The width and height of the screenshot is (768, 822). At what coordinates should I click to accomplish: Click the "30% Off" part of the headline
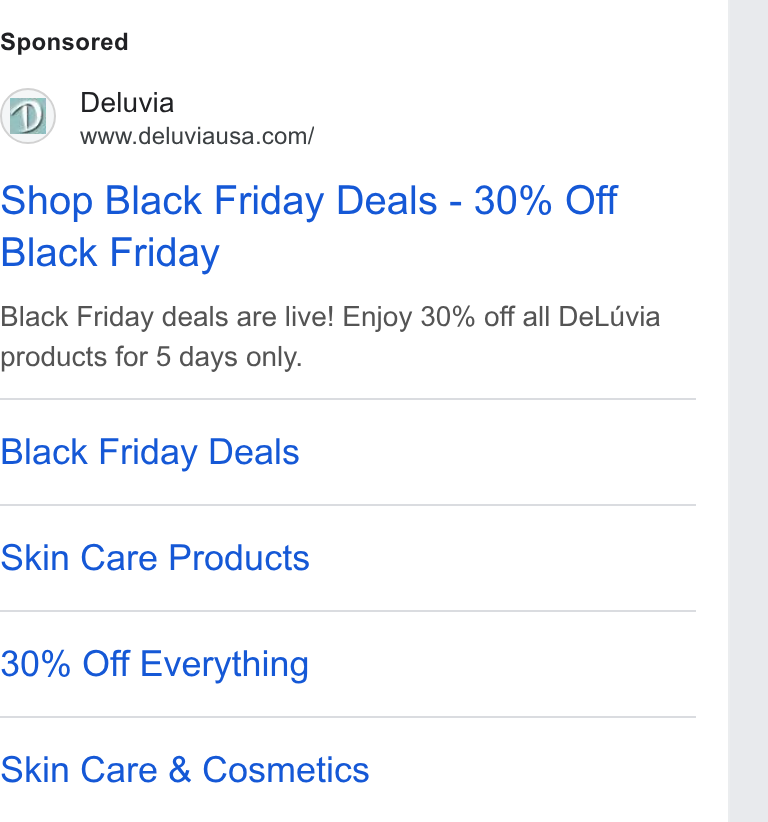pyautogui.click(x=546, y=200)
